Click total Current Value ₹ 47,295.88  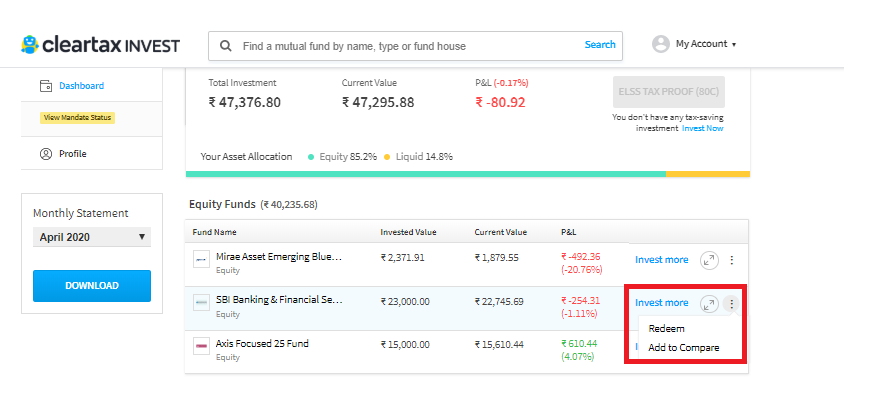click(x=378, y=103)
